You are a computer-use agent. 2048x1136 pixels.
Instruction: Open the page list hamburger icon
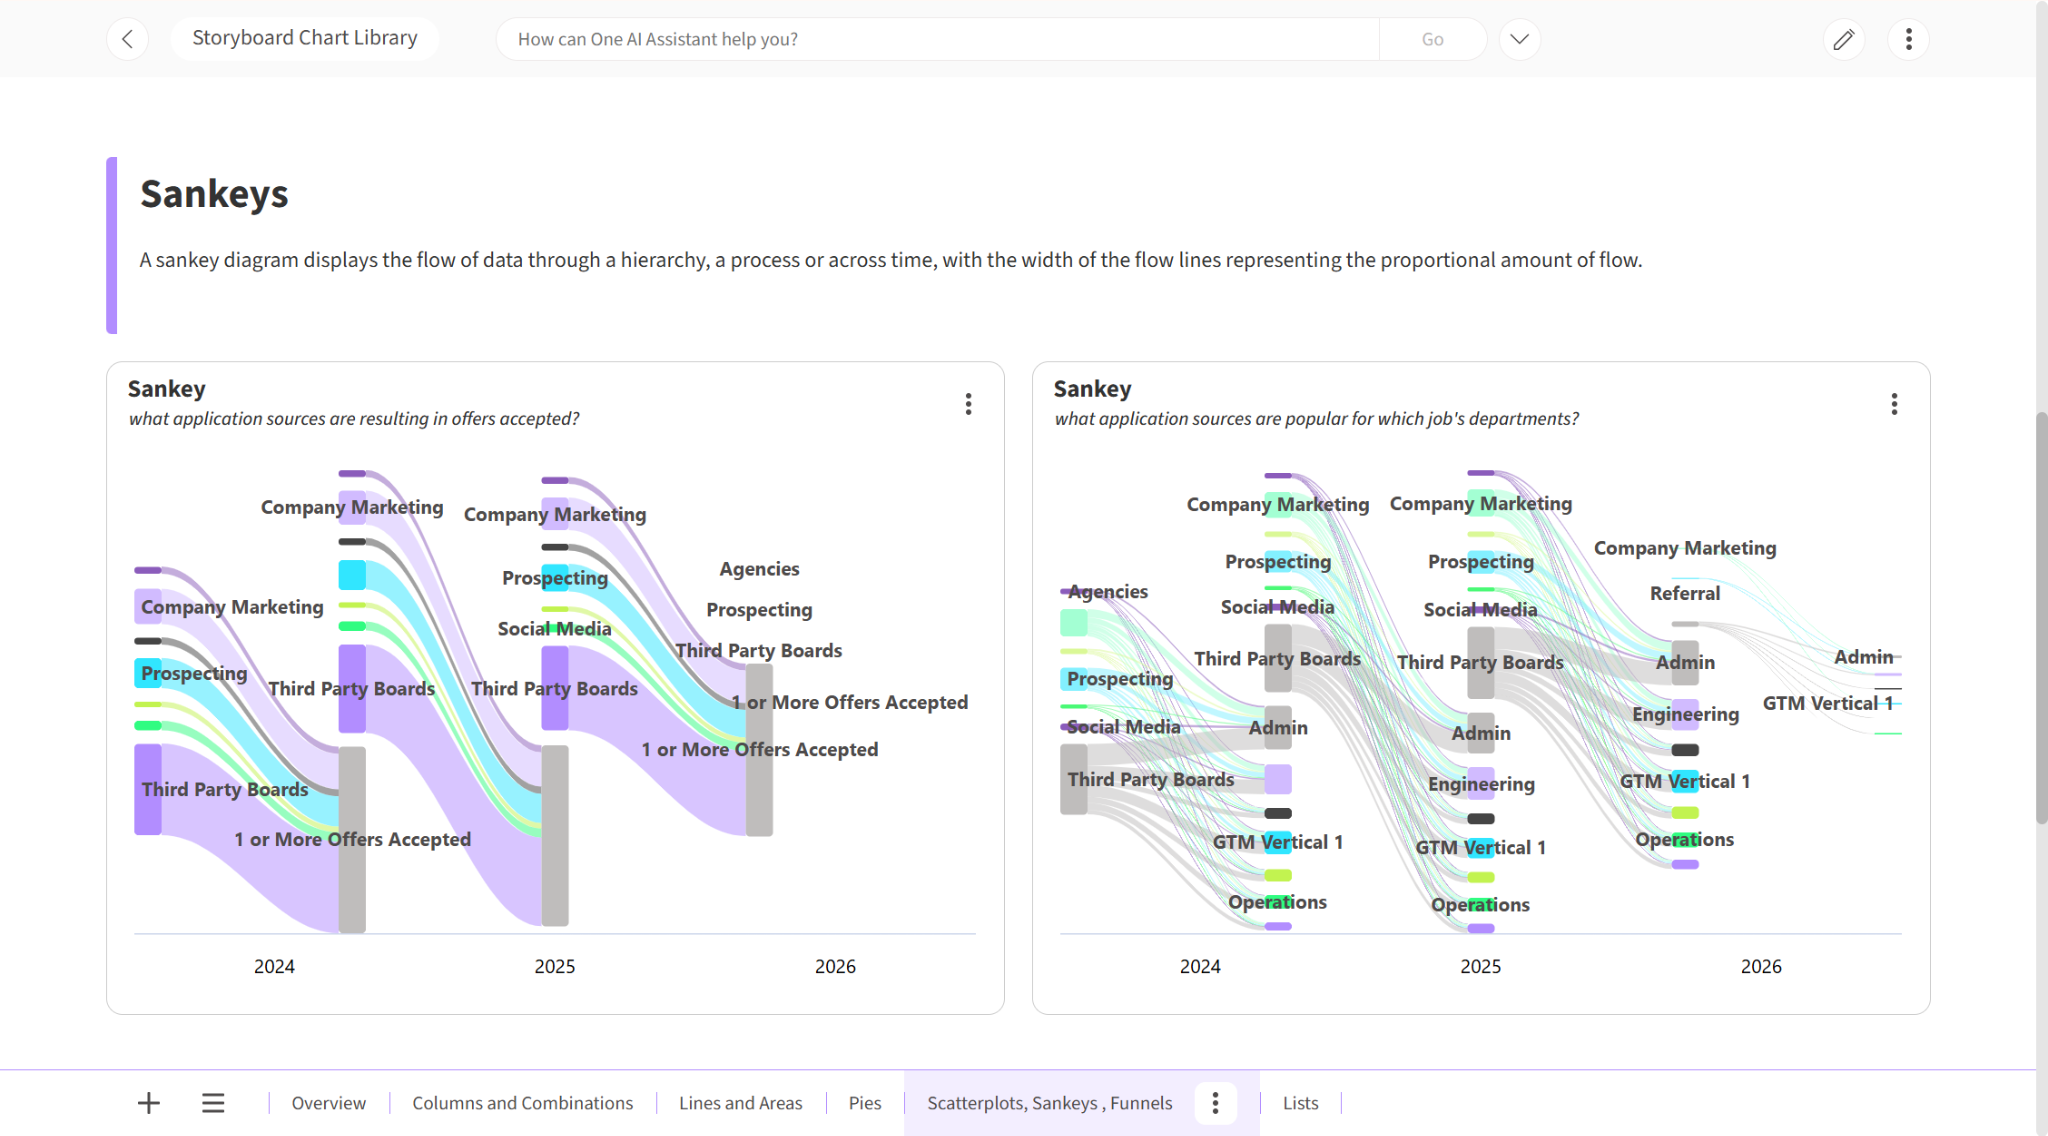pyautogui.click(x=213, y=1103)
